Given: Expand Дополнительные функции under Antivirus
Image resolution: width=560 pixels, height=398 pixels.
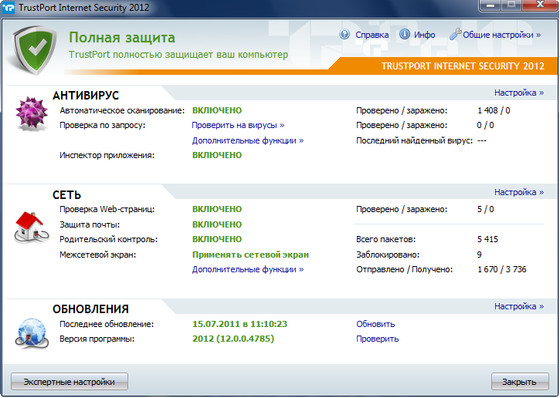Looking at the screenshot, I should point(248,140).
